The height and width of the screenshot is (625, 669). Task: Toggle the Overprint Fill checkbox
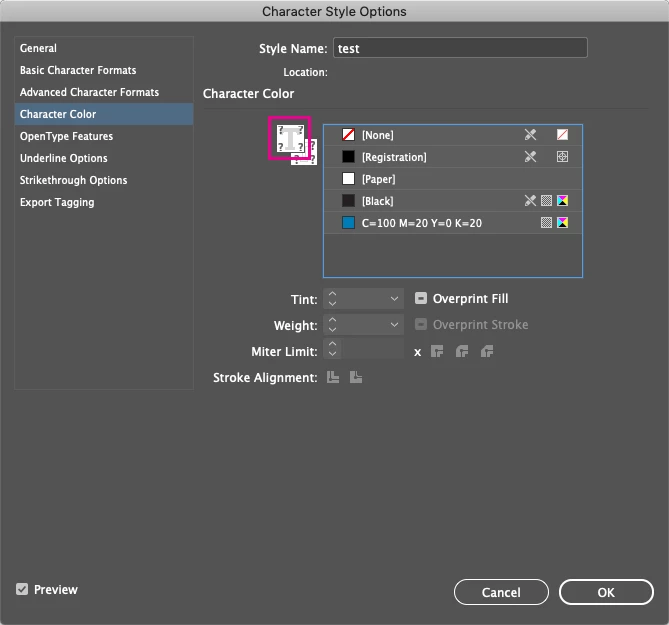click(421, 298)
